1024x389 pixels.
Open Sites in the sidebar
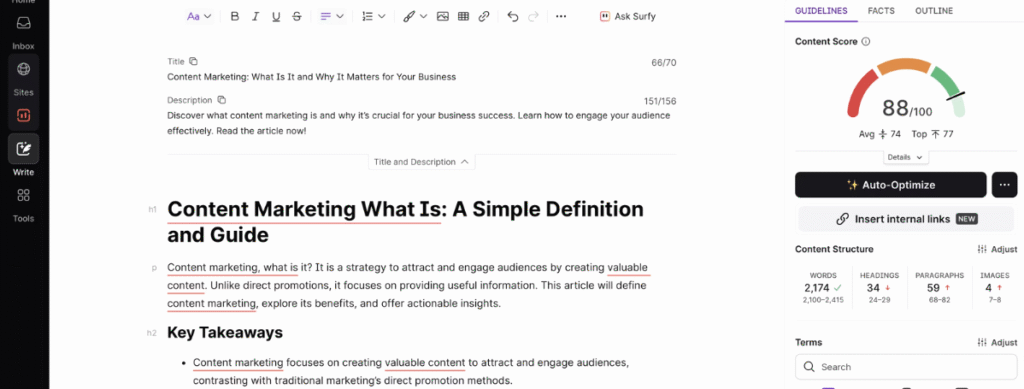click(23, 77)
